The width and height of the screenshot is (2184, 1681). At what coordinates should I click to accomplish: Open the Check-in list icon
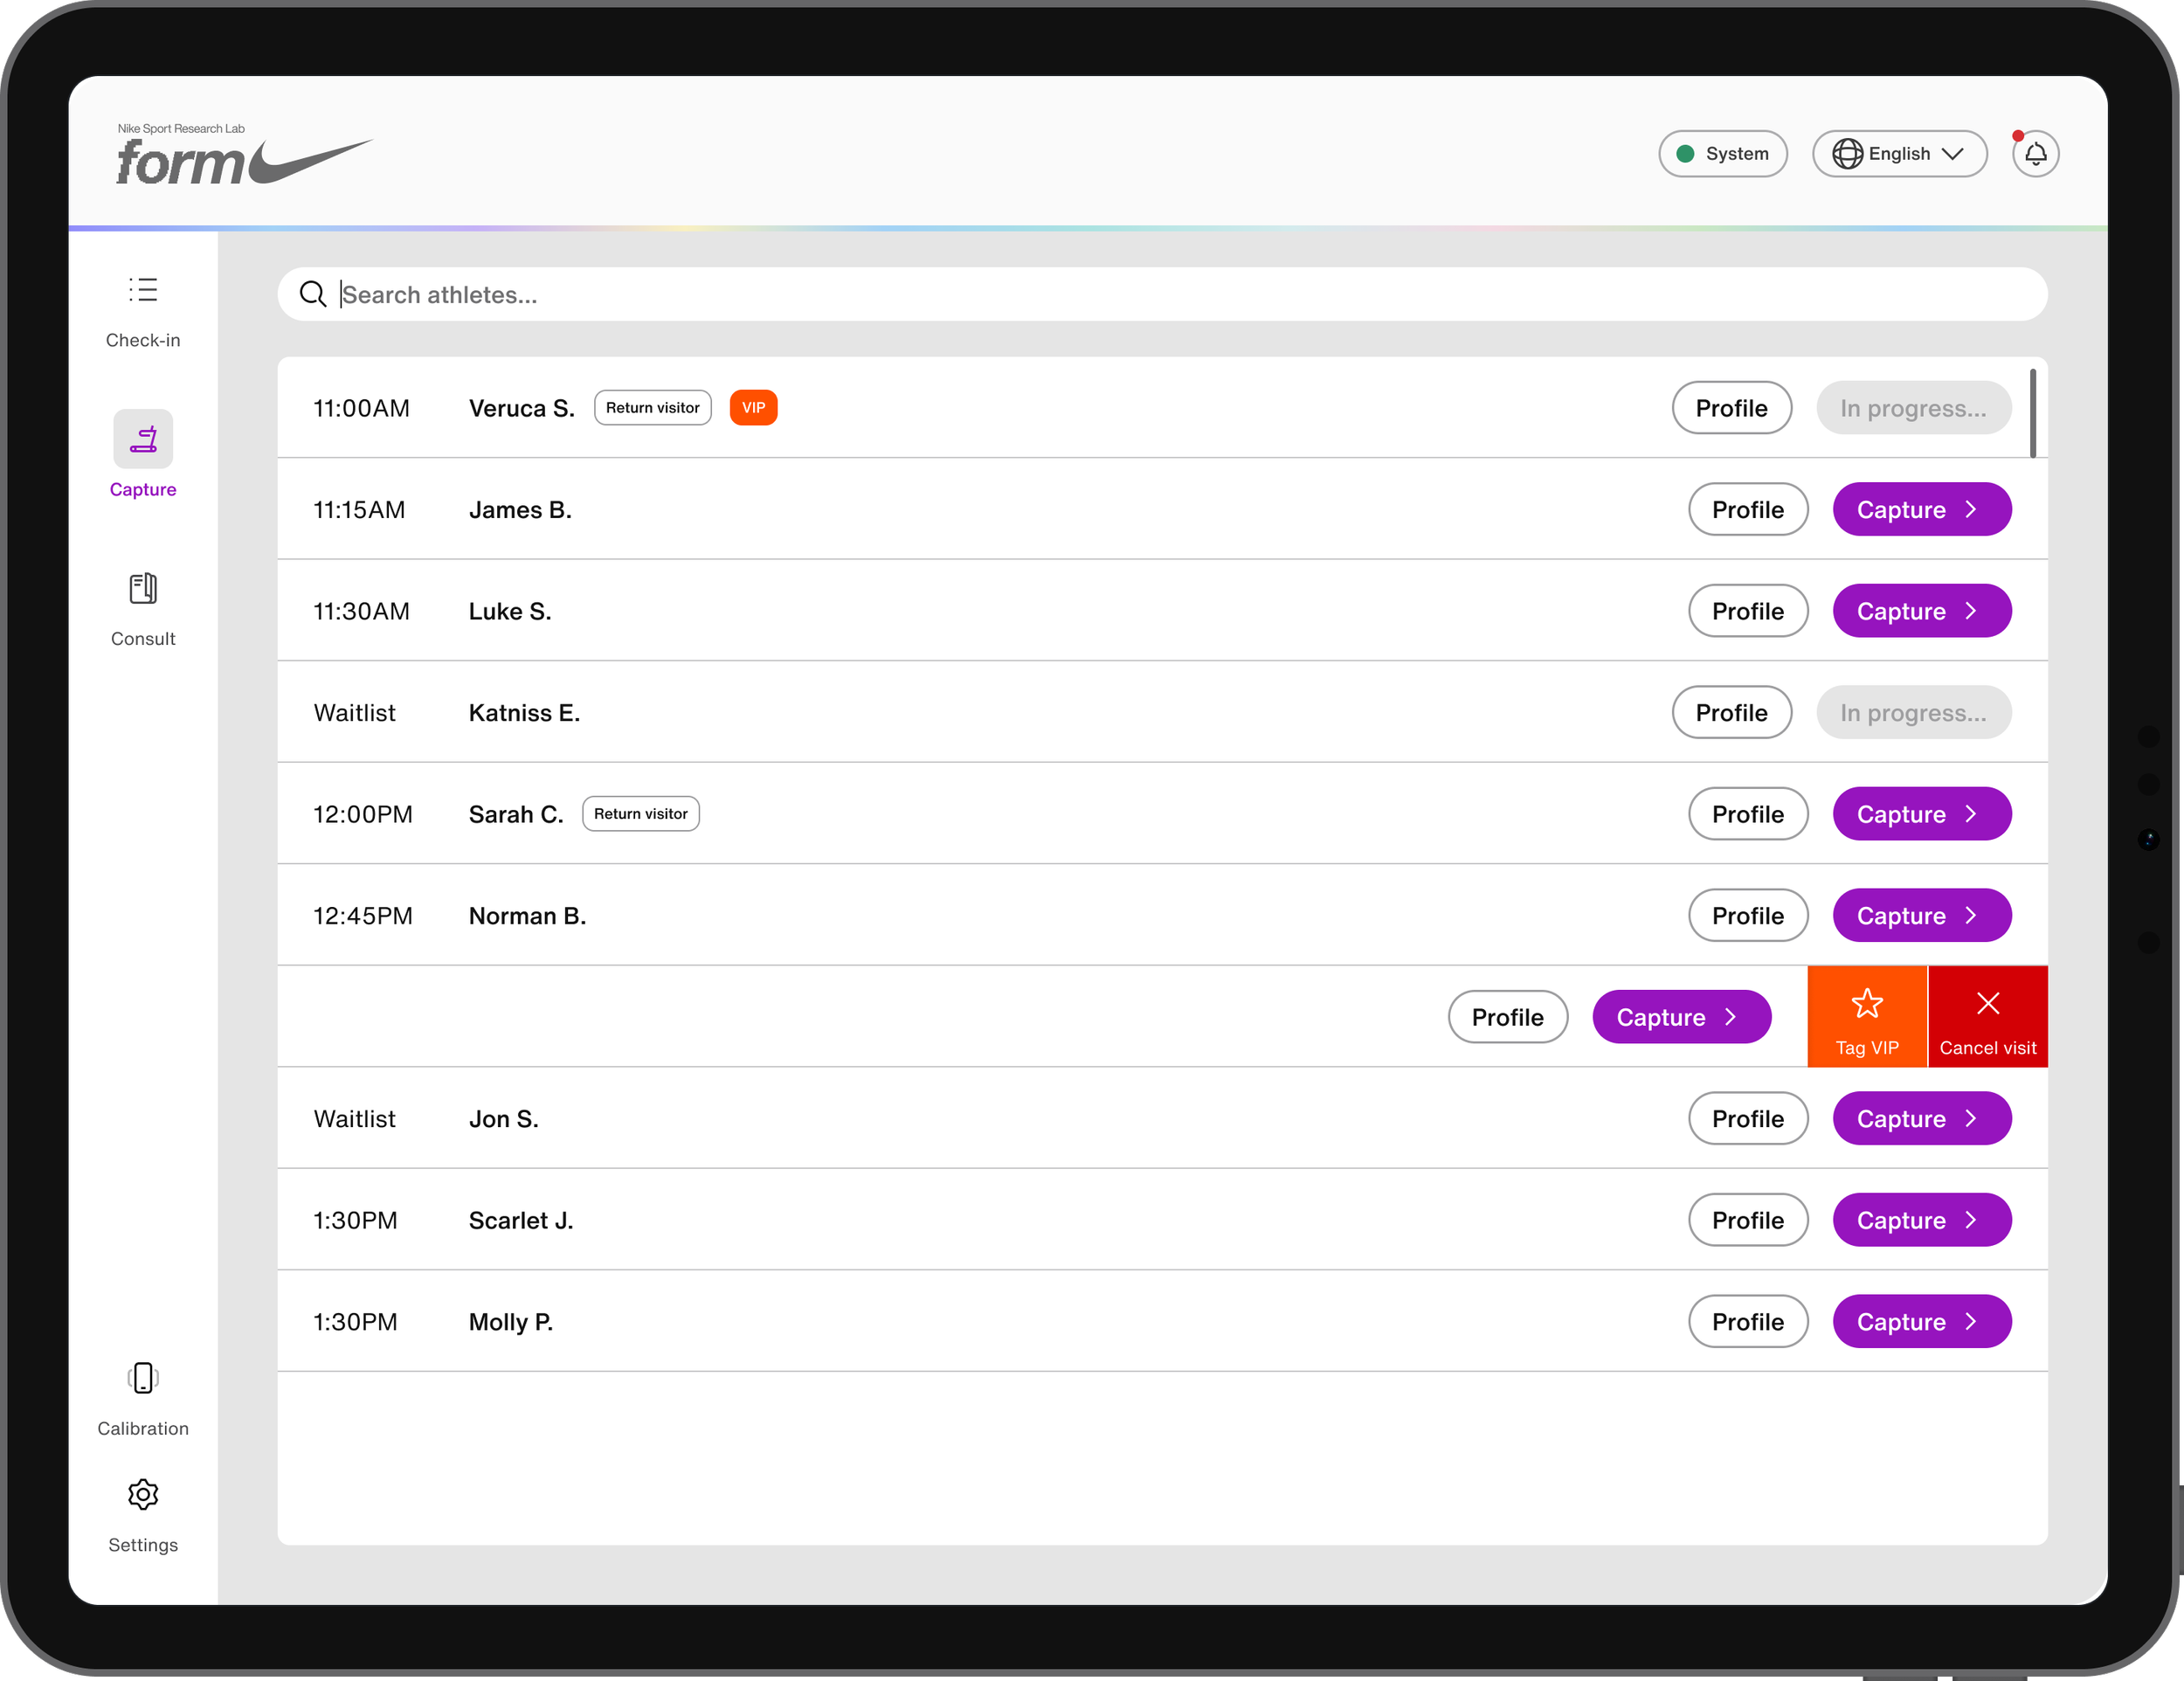tap(143, 290)
